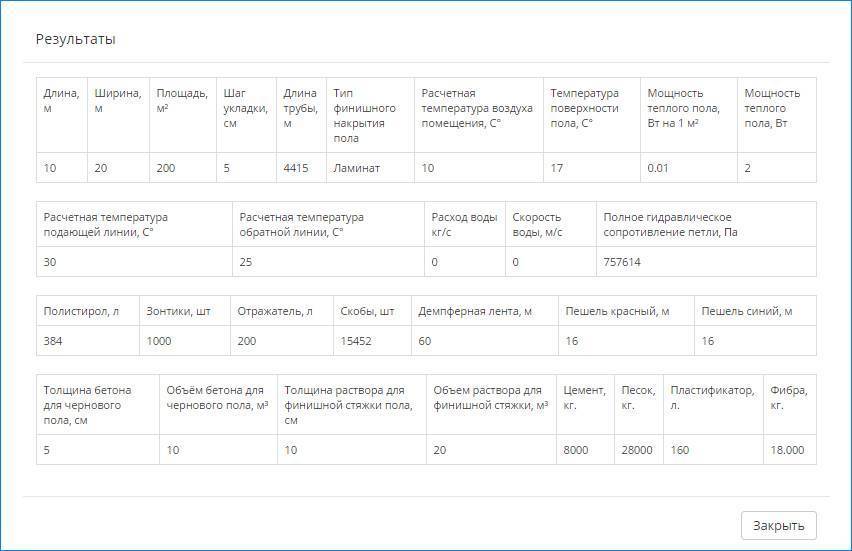Click supply line temperature value 30
Viewport: 852px width, 551px height.
coord(50,262)
